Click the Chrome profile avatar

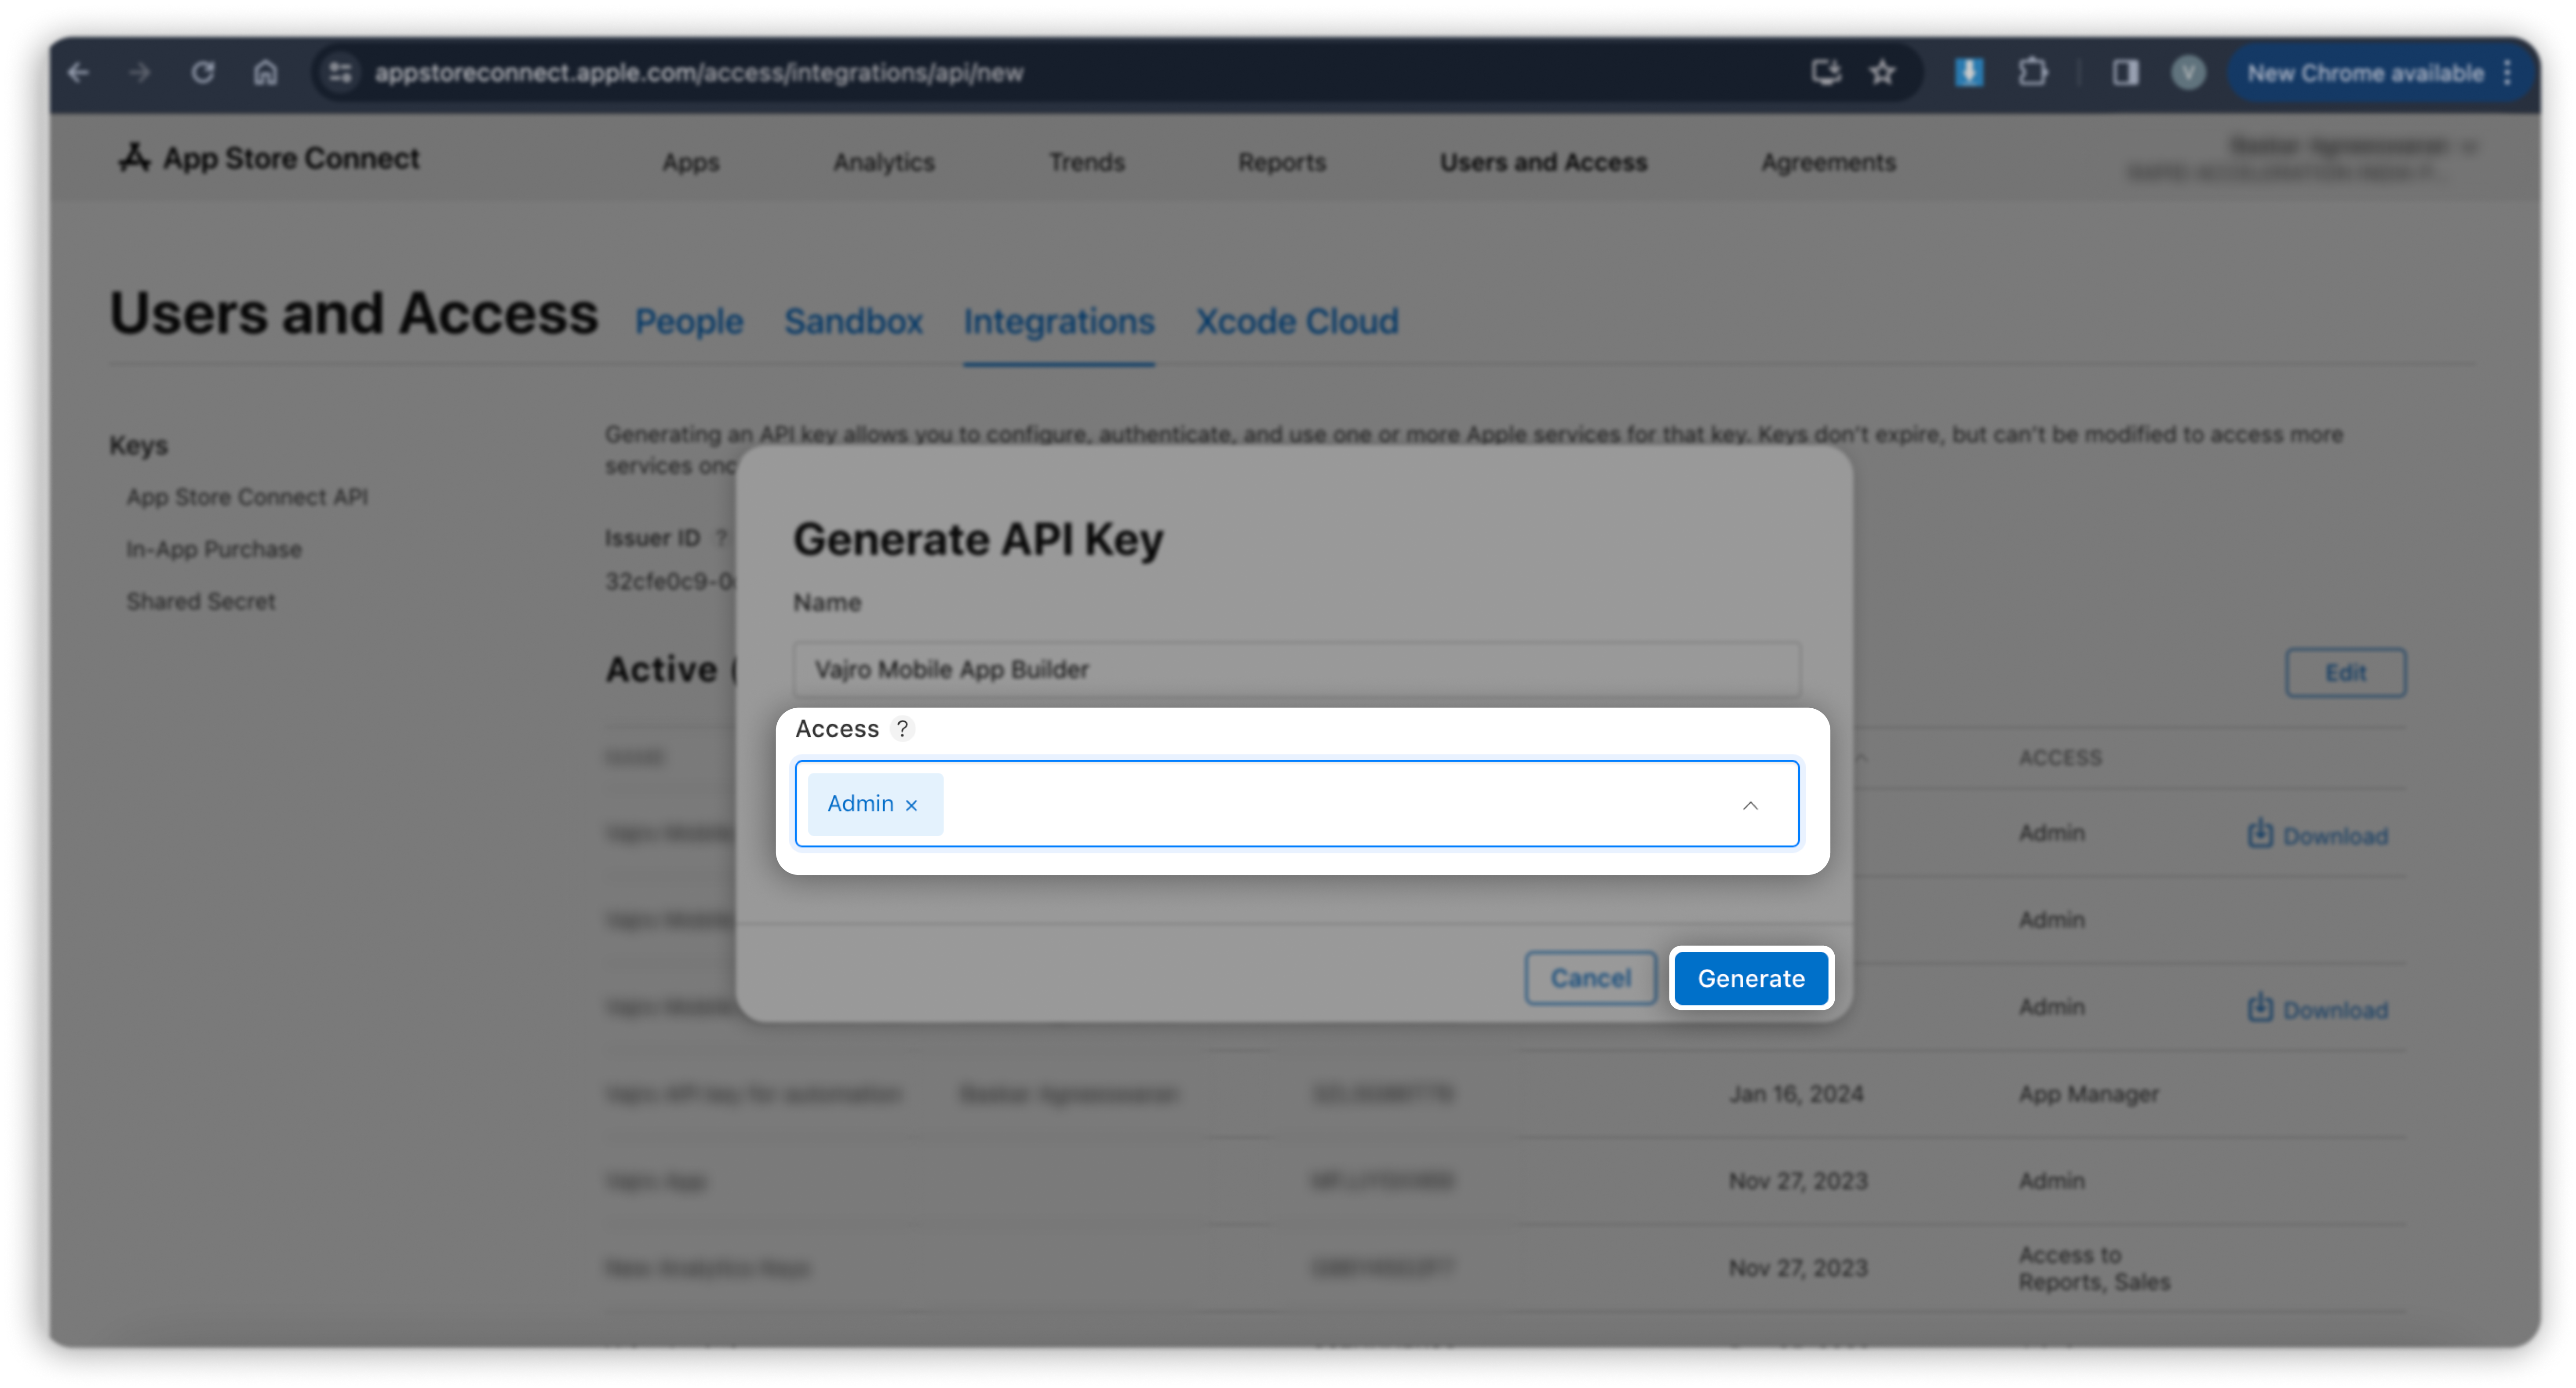click(x=2188, y=72)
